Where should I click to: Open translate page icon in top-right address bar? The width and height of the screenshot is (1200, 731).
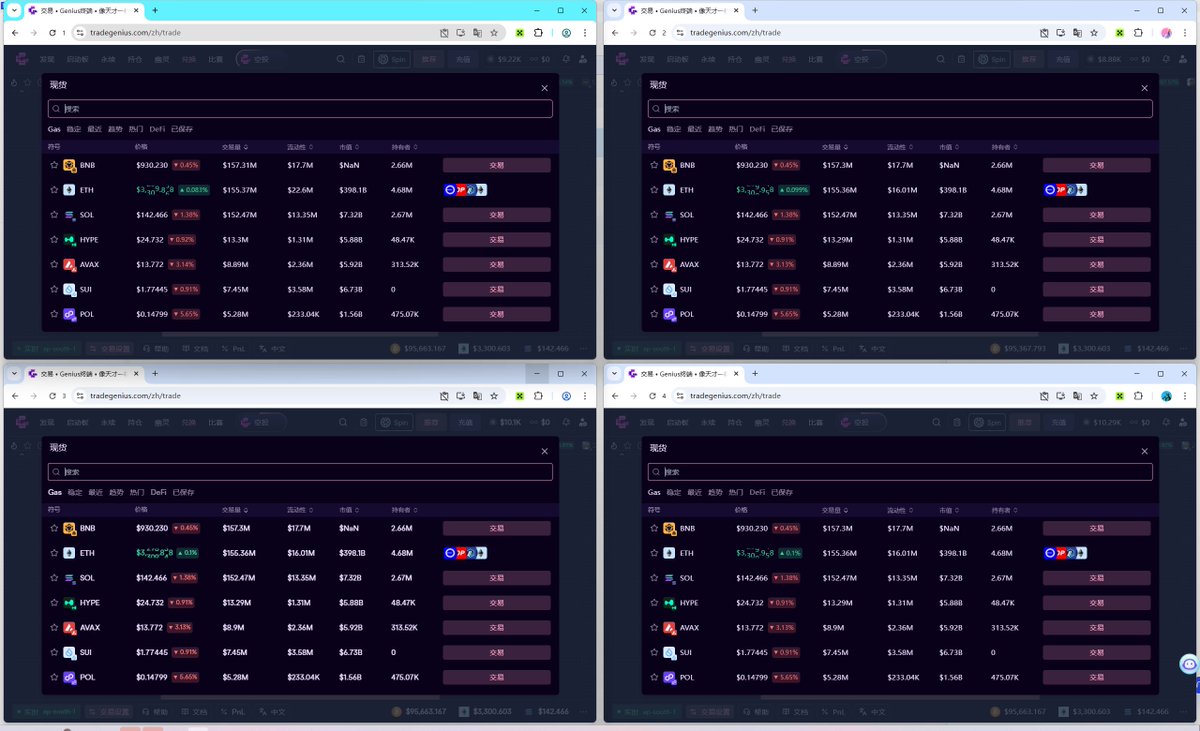point(1077,33)
